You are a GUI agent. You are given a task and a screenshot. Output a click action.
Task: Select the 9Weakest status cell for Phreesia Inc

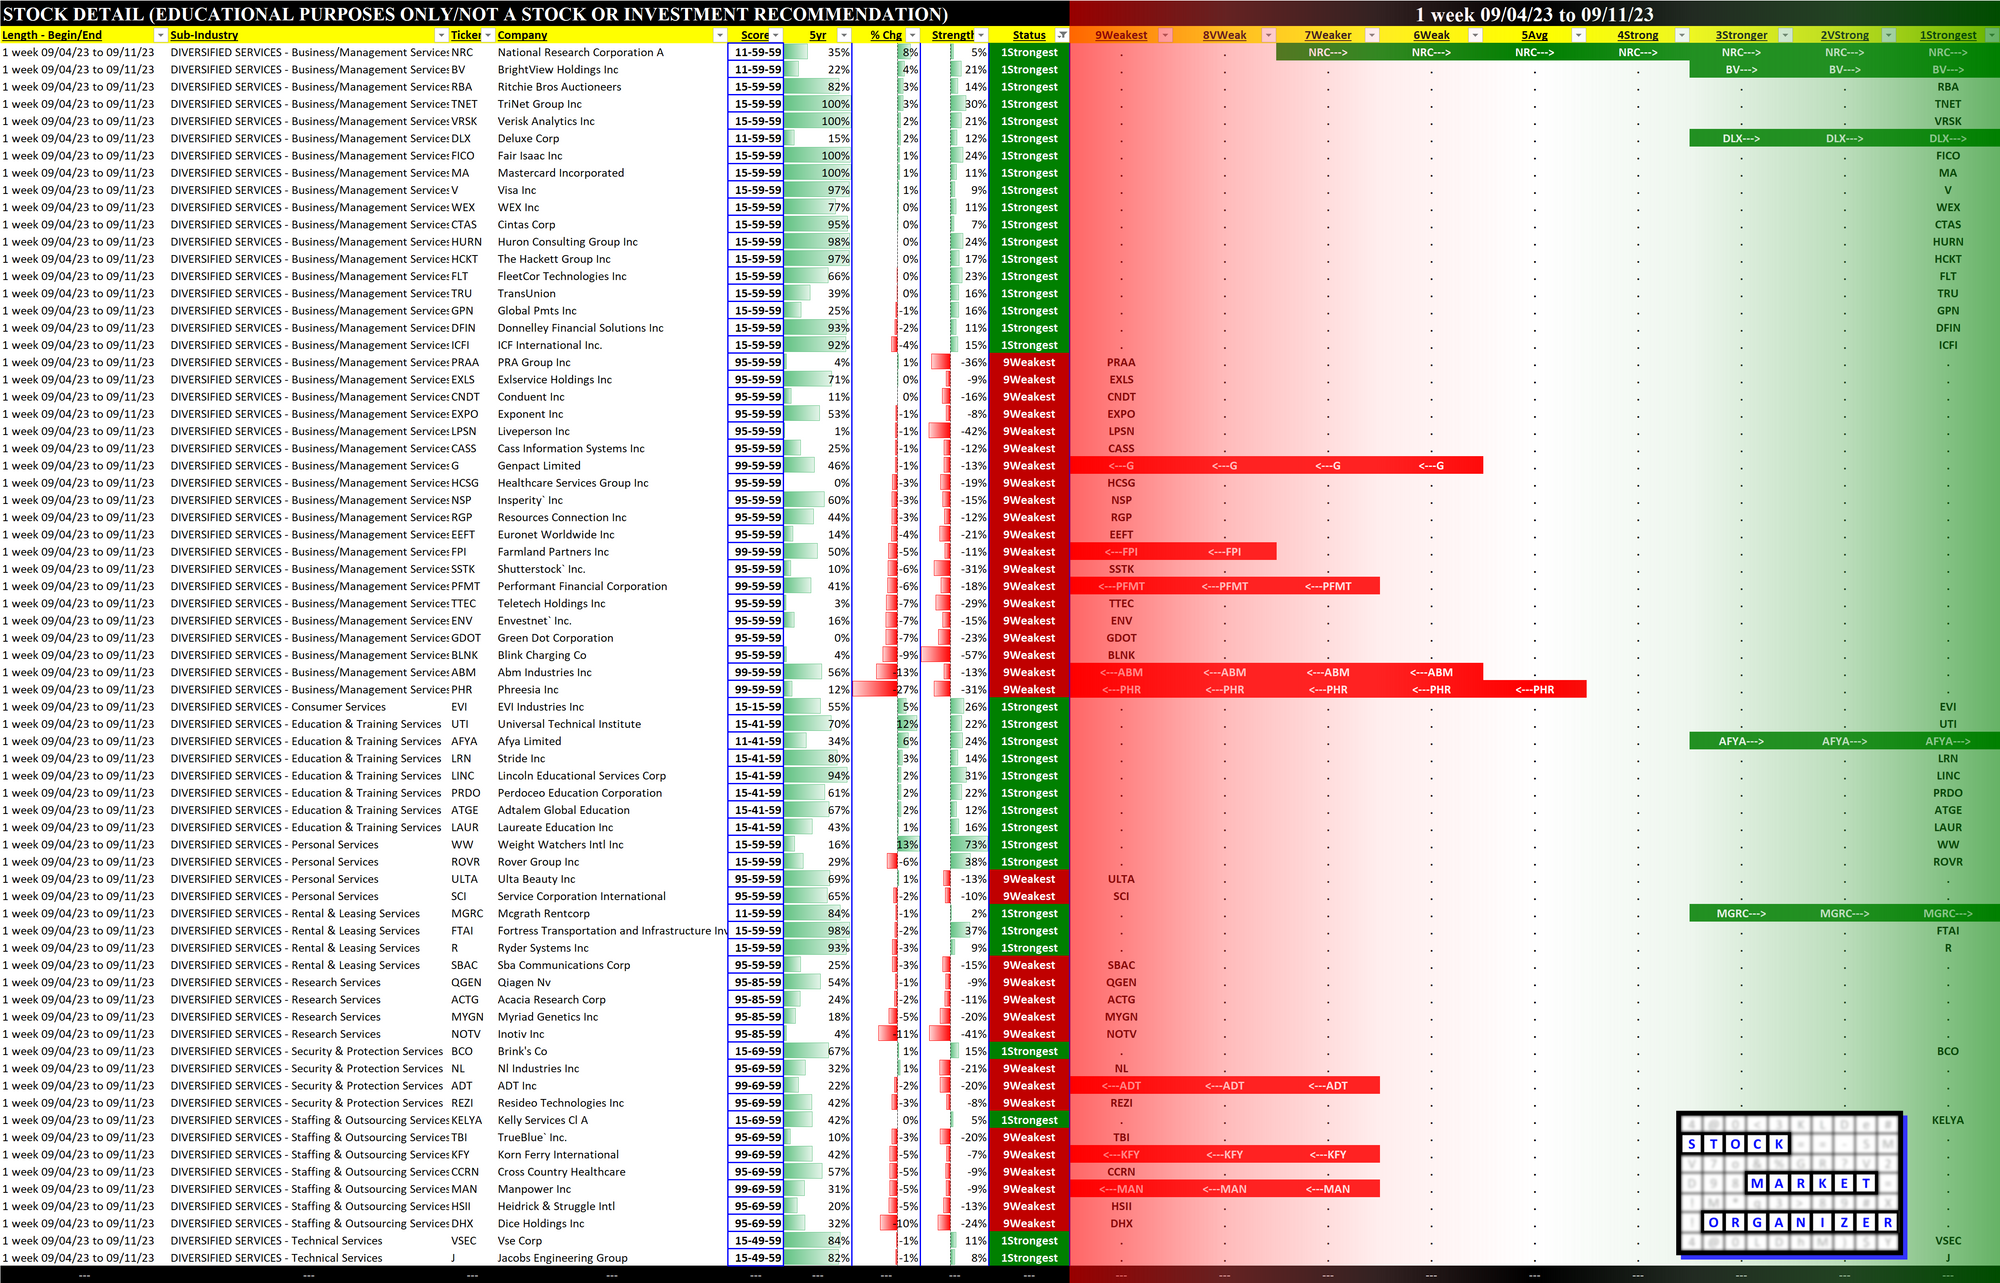pyautogui.click(x=1029, y=690)
